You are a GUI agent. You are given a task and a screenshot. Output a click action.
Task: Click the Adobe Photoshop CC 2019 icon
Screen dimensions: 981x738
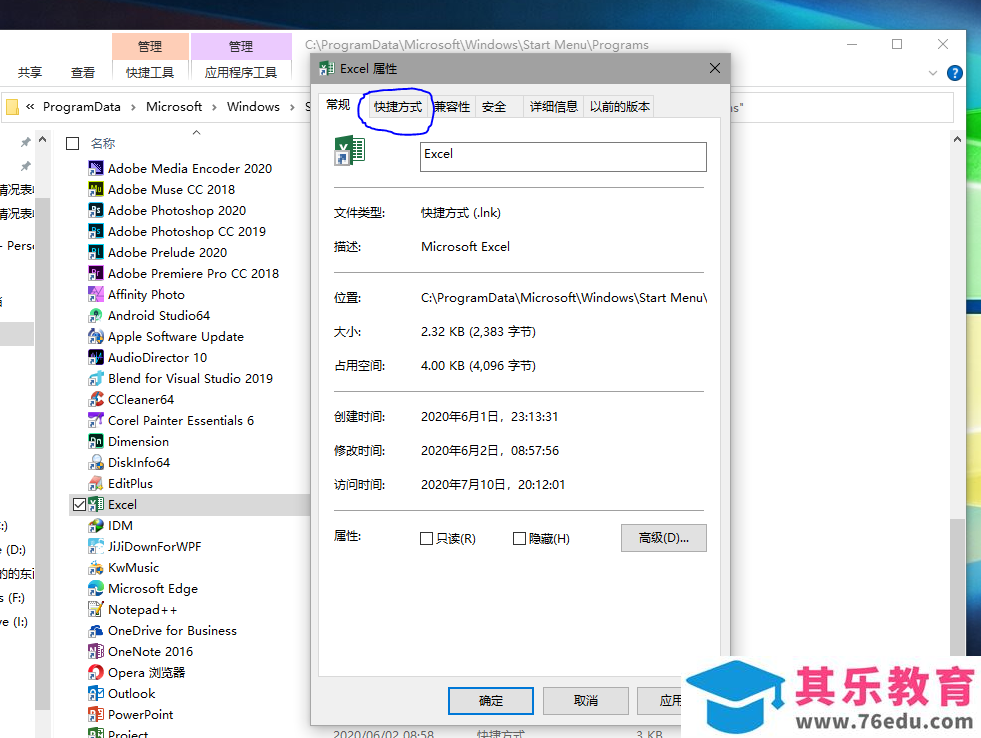(96, 231)
